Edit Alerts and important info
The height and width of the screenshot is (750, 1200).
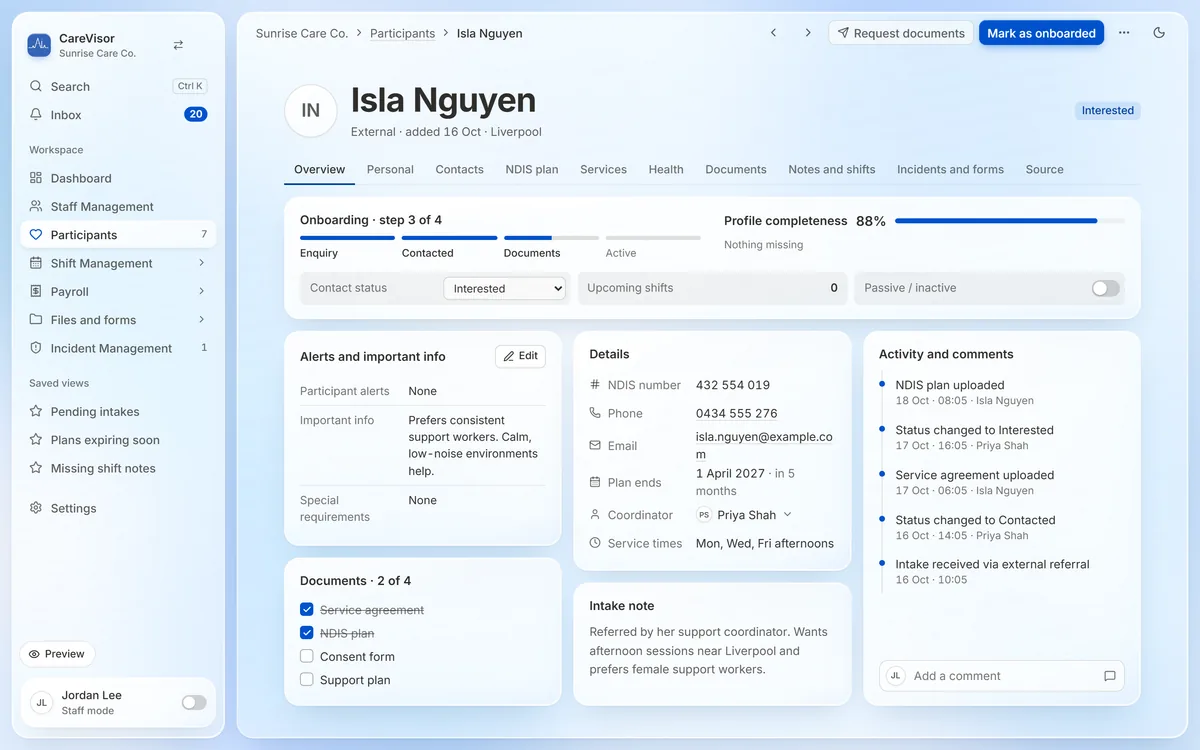pos(521,356)
